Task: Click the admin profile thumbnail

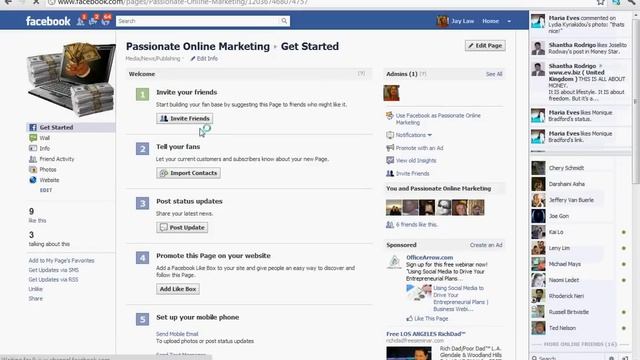Action: coord(391,93)
